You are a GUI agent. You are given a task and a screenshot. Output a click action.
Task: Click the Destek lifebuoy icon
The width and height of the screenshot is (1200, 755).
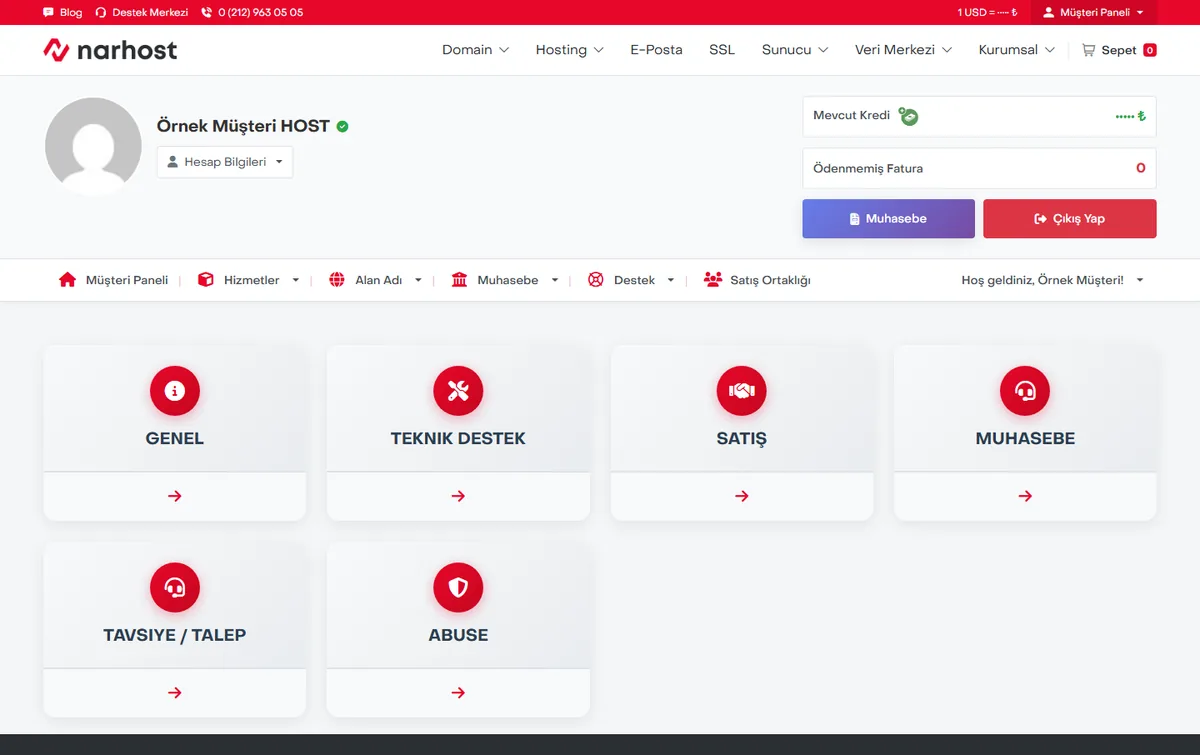[x=596, y=280]
